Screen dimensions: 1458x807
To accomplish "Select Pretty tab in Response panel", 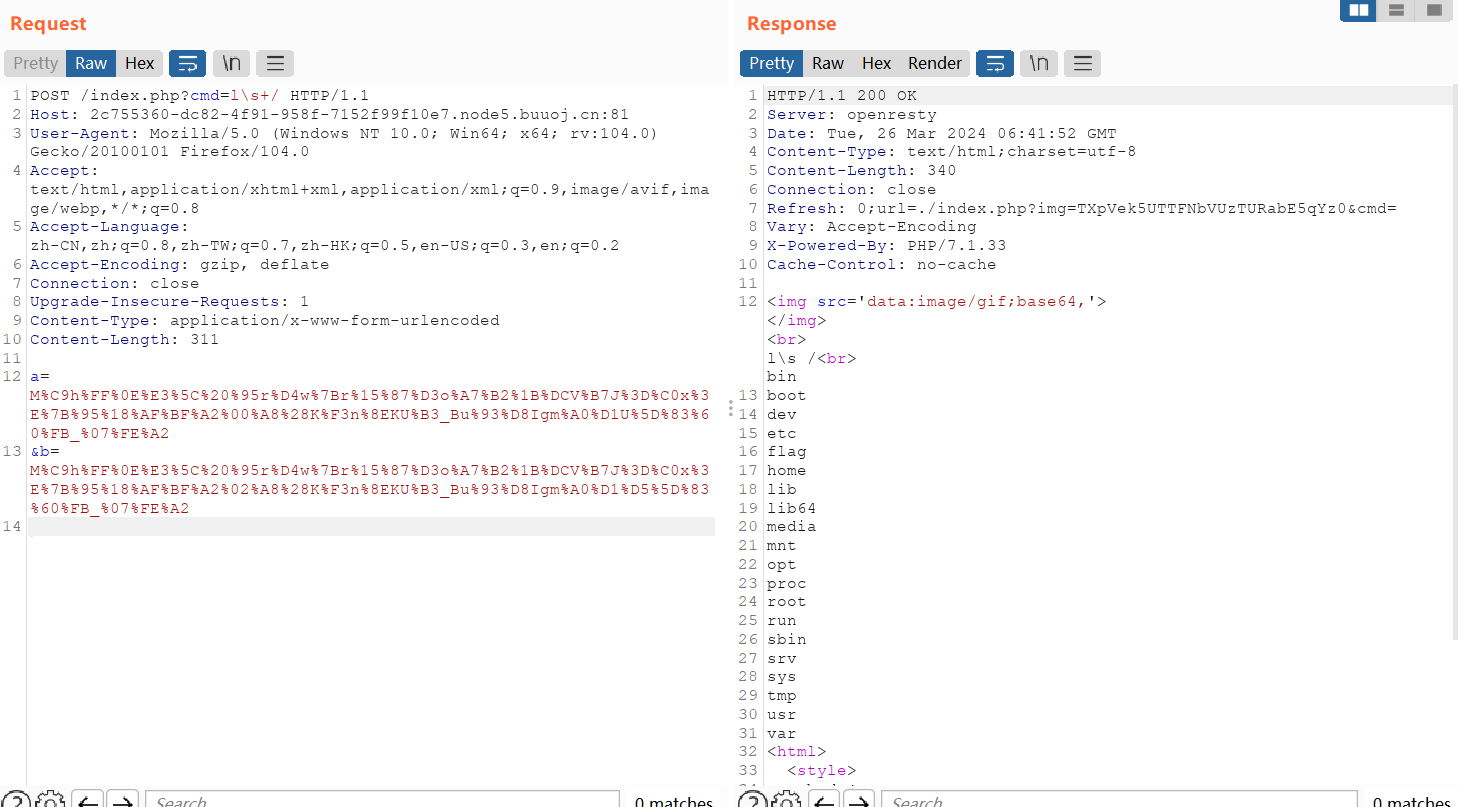I will (772, 63).
